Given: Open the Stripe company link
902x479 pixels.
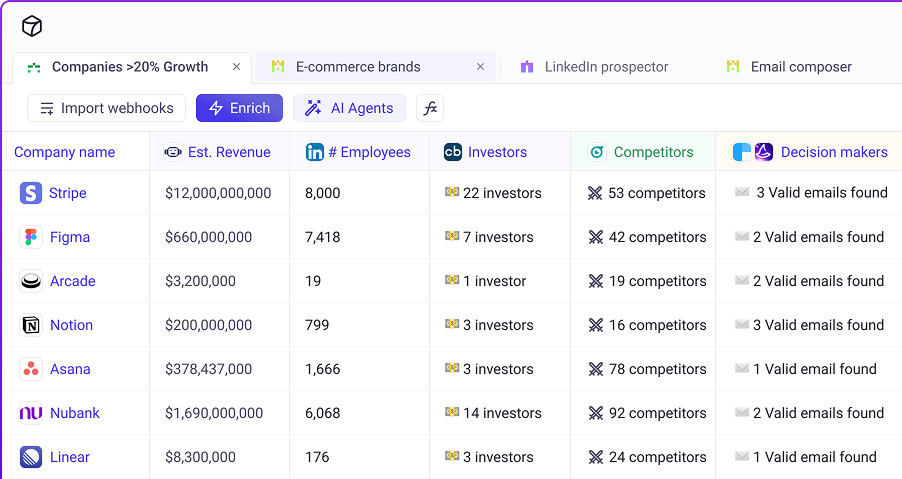Looking at the screenshot, I should click(x=68, y=193).
